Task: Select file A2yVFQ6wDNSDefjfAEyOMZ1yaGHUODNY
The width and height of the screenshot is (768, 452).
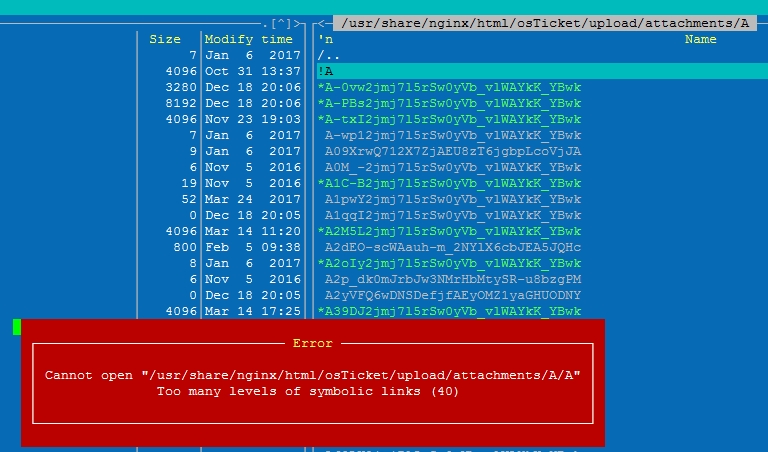Action: (453, 295)
